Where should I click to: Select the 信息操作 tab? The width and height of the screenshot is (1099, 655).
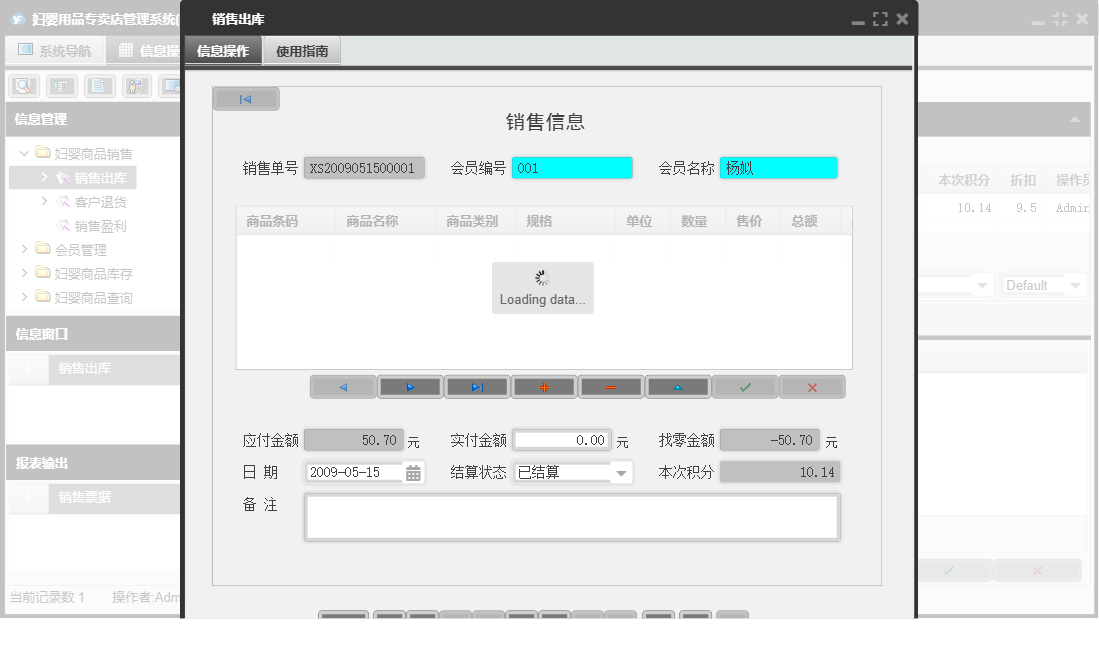point(221,48)
